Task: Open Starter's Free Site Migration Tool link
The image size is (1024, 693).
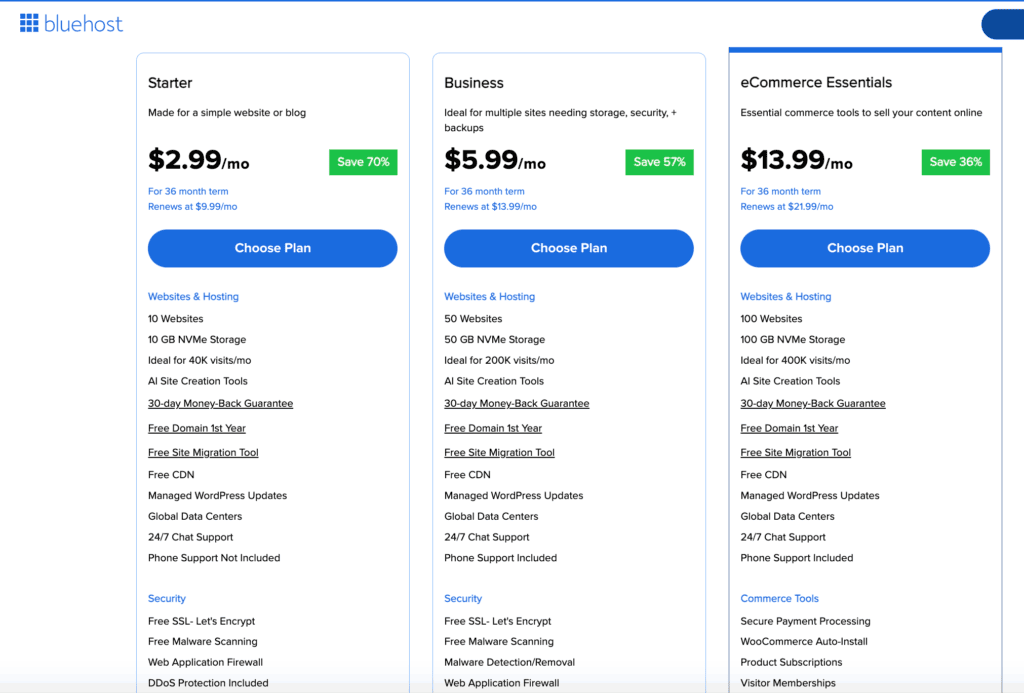Action: tap(203, 453)
